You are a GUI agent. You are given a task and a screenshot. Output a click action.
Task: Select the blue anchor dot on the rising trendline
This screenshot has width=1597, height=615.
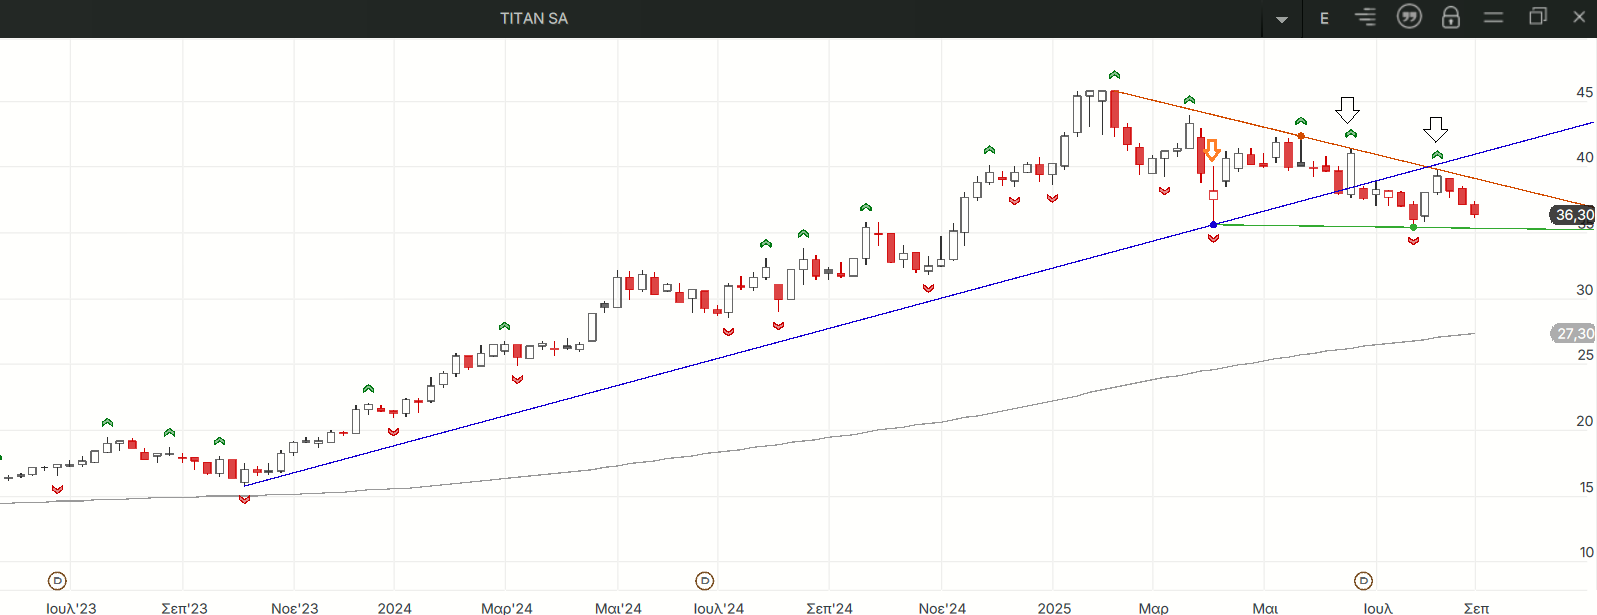pyautogui.click(x=1213, y=225)
